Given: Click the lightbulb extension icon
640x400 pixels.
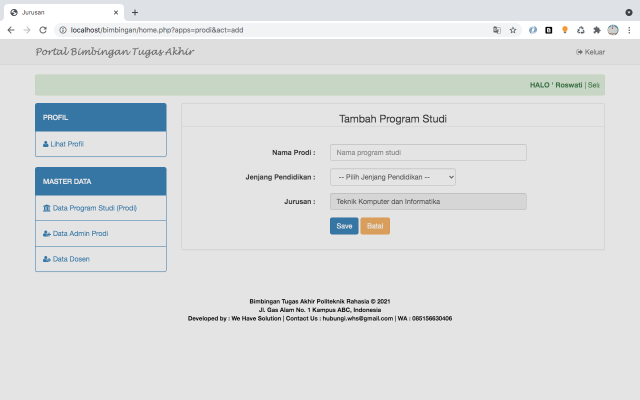Looking at the screenshot, I should pyautogui.click(x=565, y=30).
